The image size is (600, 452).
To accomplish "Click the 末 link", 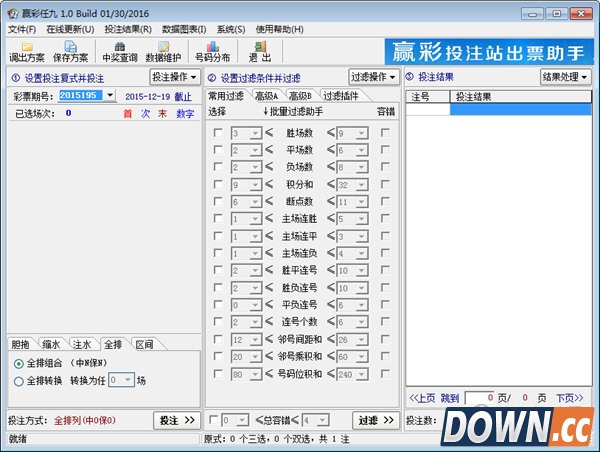I will point(163,114).
